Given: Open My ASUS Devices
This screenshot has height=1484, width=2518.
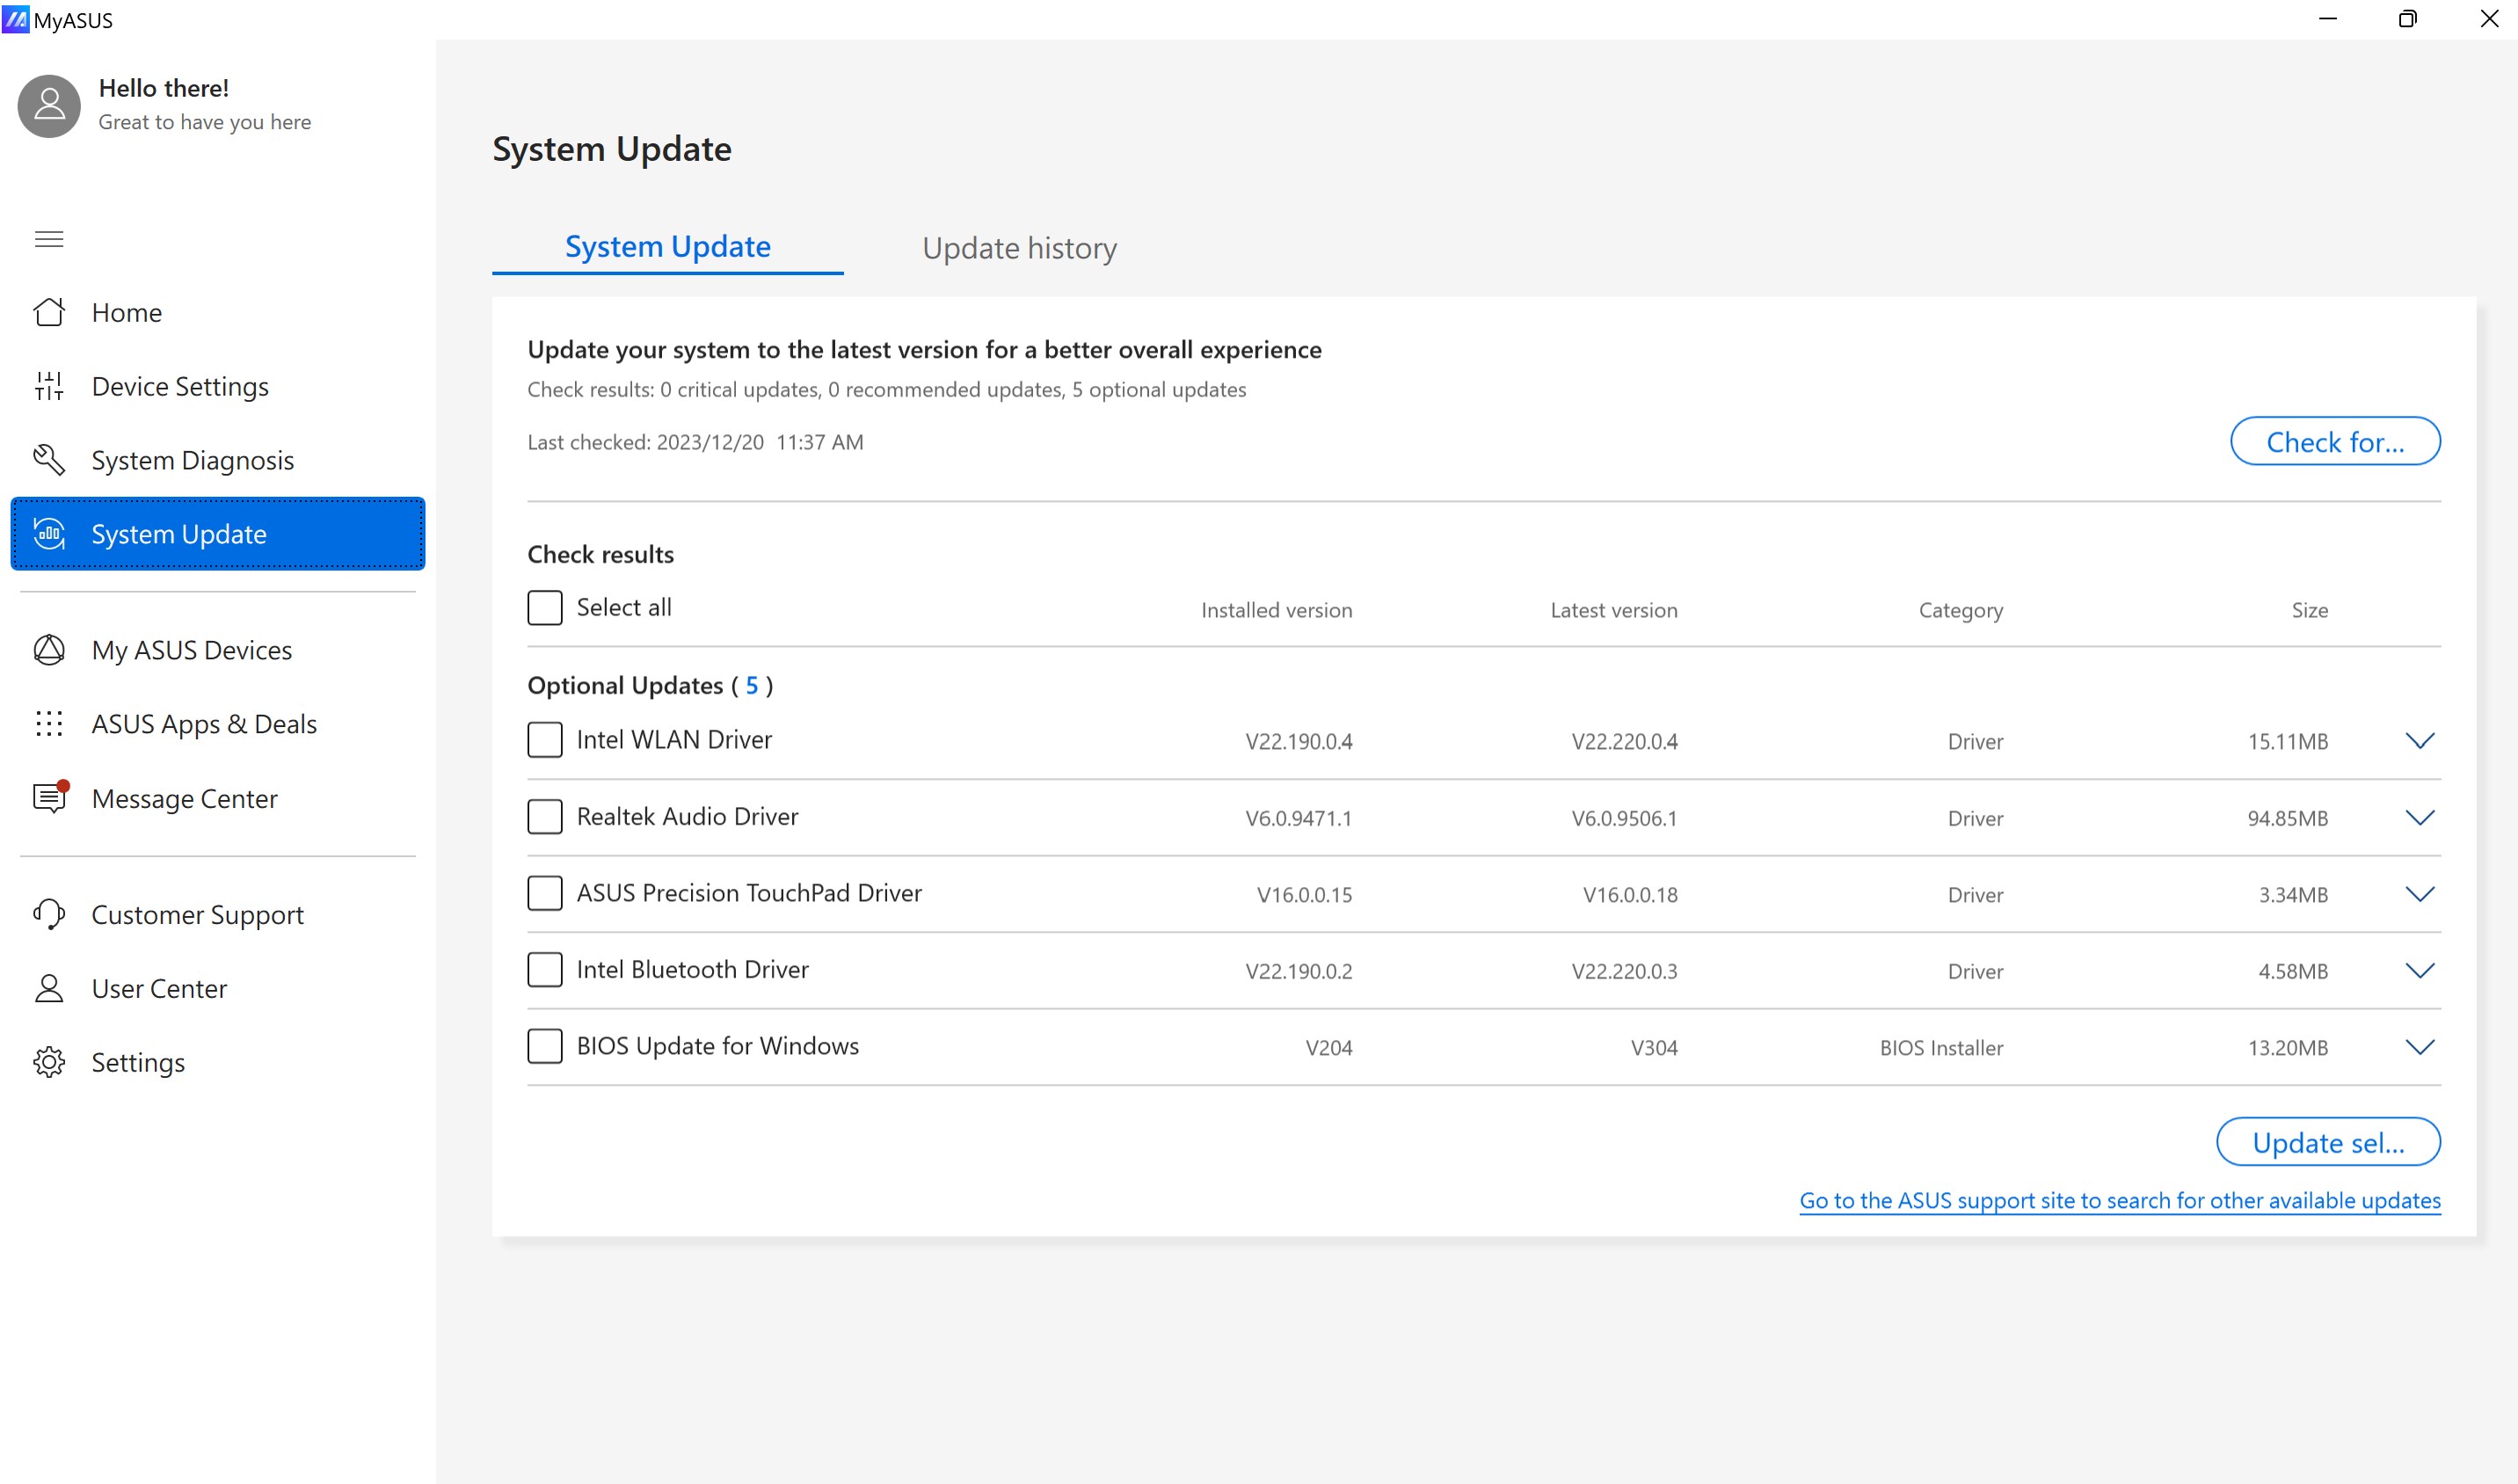Looking at the screenshot, I should pyautogui.click(x=191, y=649).
